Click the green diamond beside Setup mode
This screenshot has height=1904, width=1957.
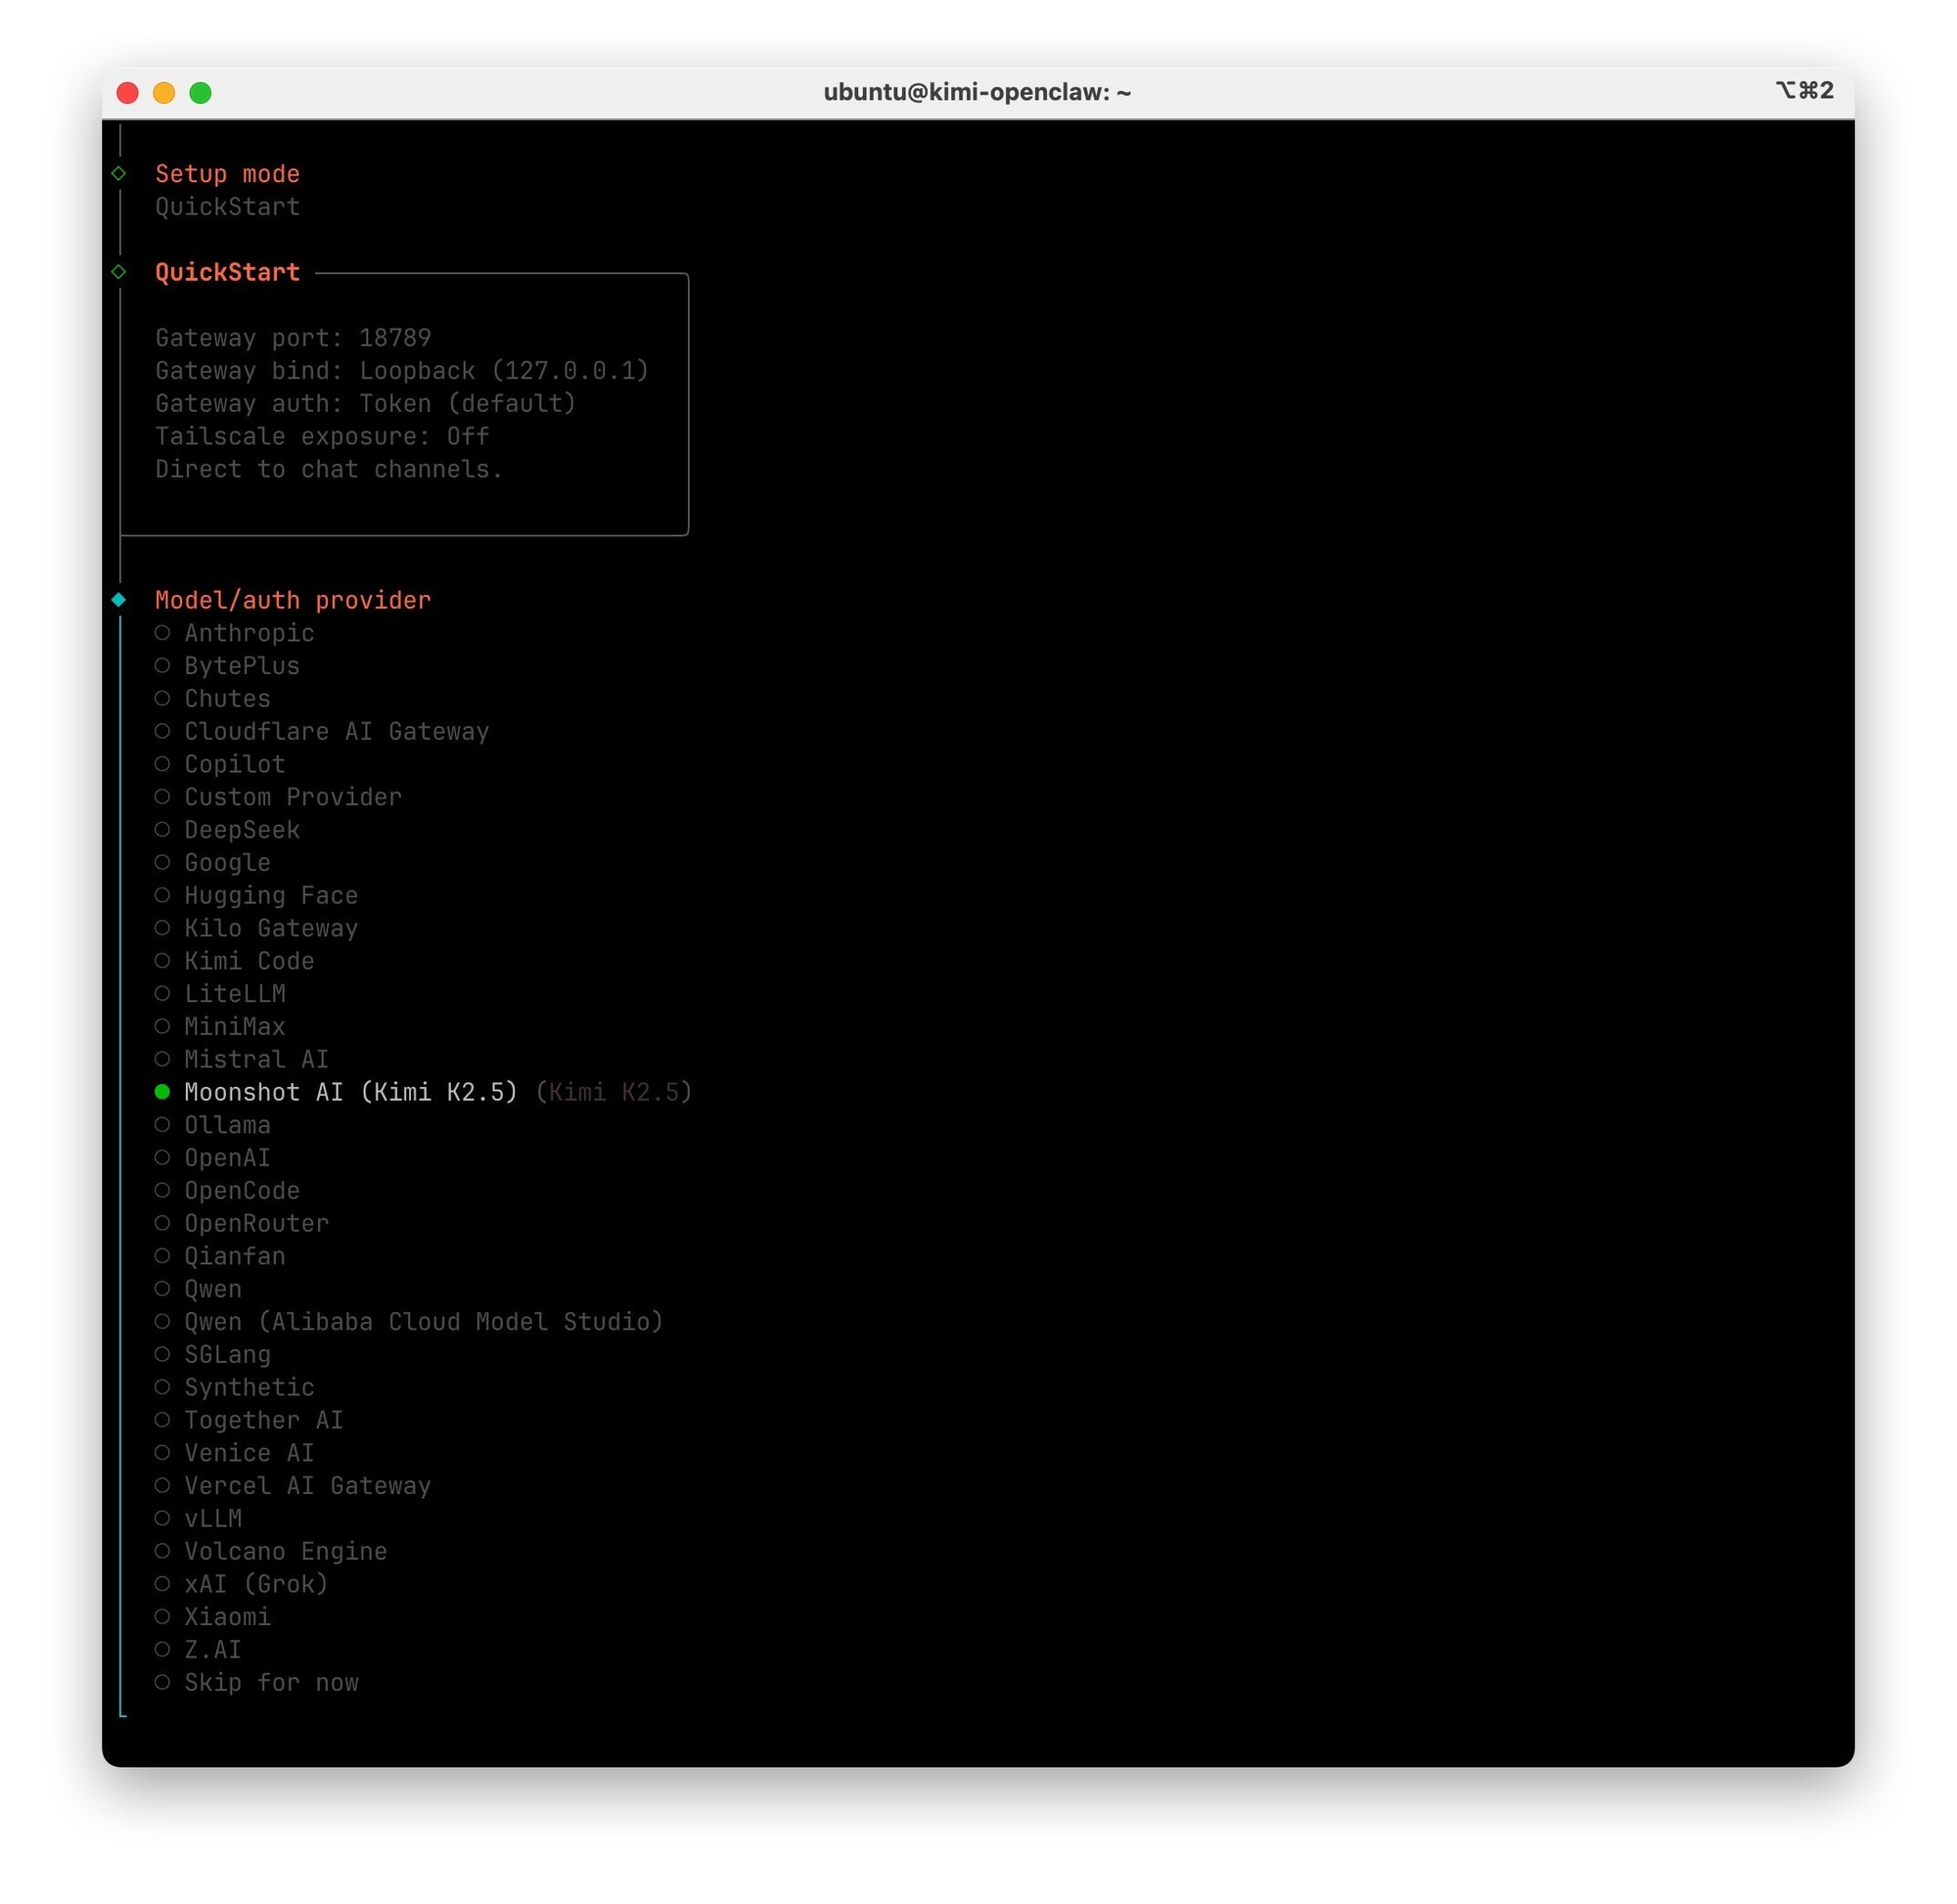(119, 173)
